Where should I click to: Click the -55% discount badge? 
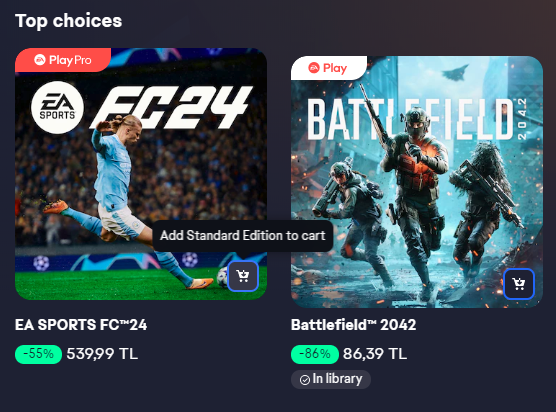pos(38,354)
